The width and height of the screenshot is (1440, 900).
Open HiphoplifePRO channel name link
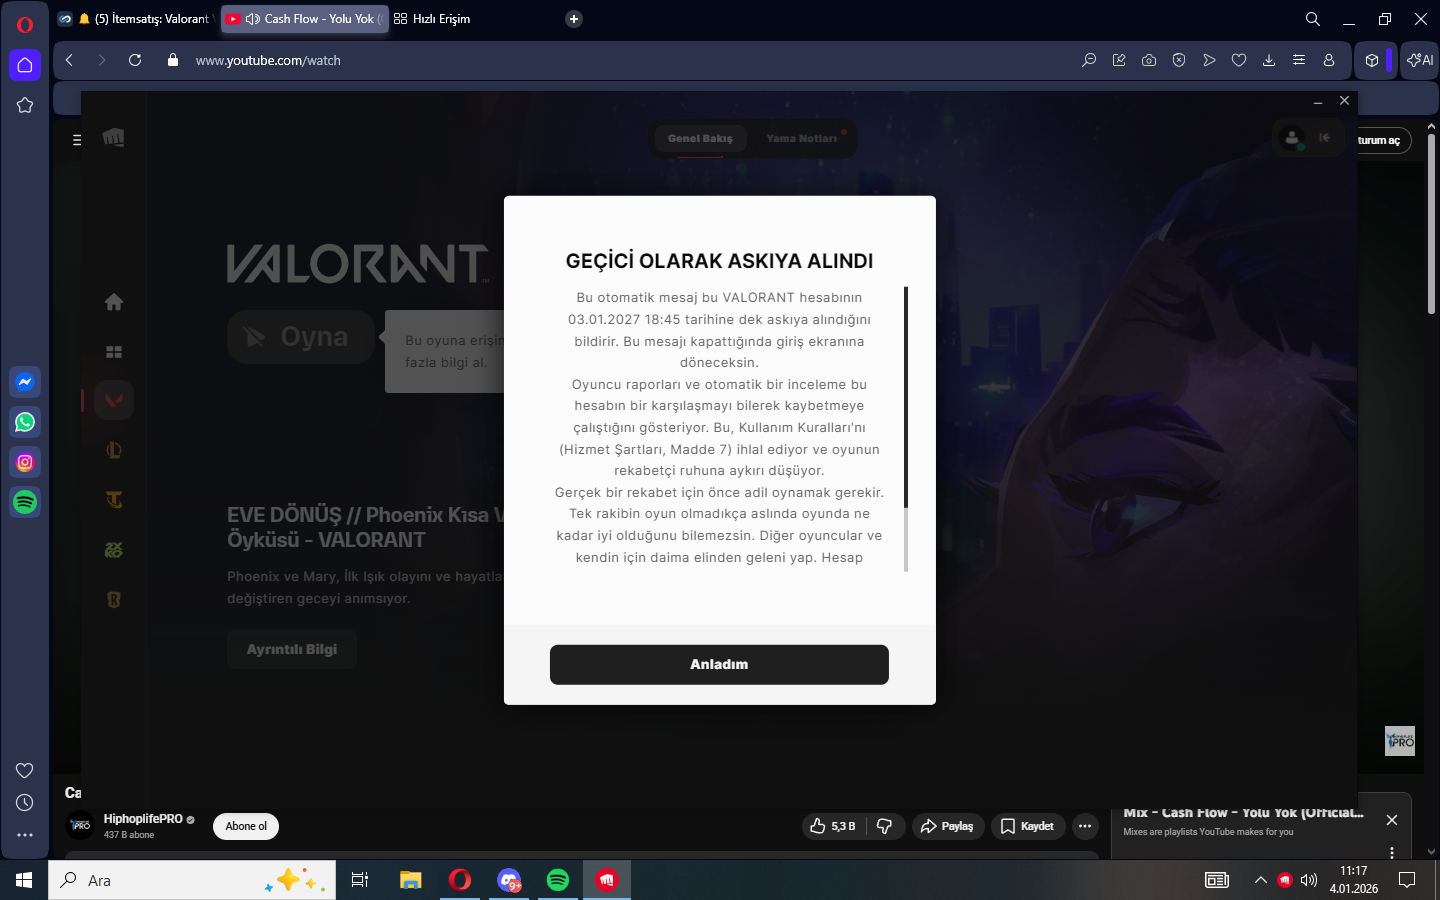(143, 819)
